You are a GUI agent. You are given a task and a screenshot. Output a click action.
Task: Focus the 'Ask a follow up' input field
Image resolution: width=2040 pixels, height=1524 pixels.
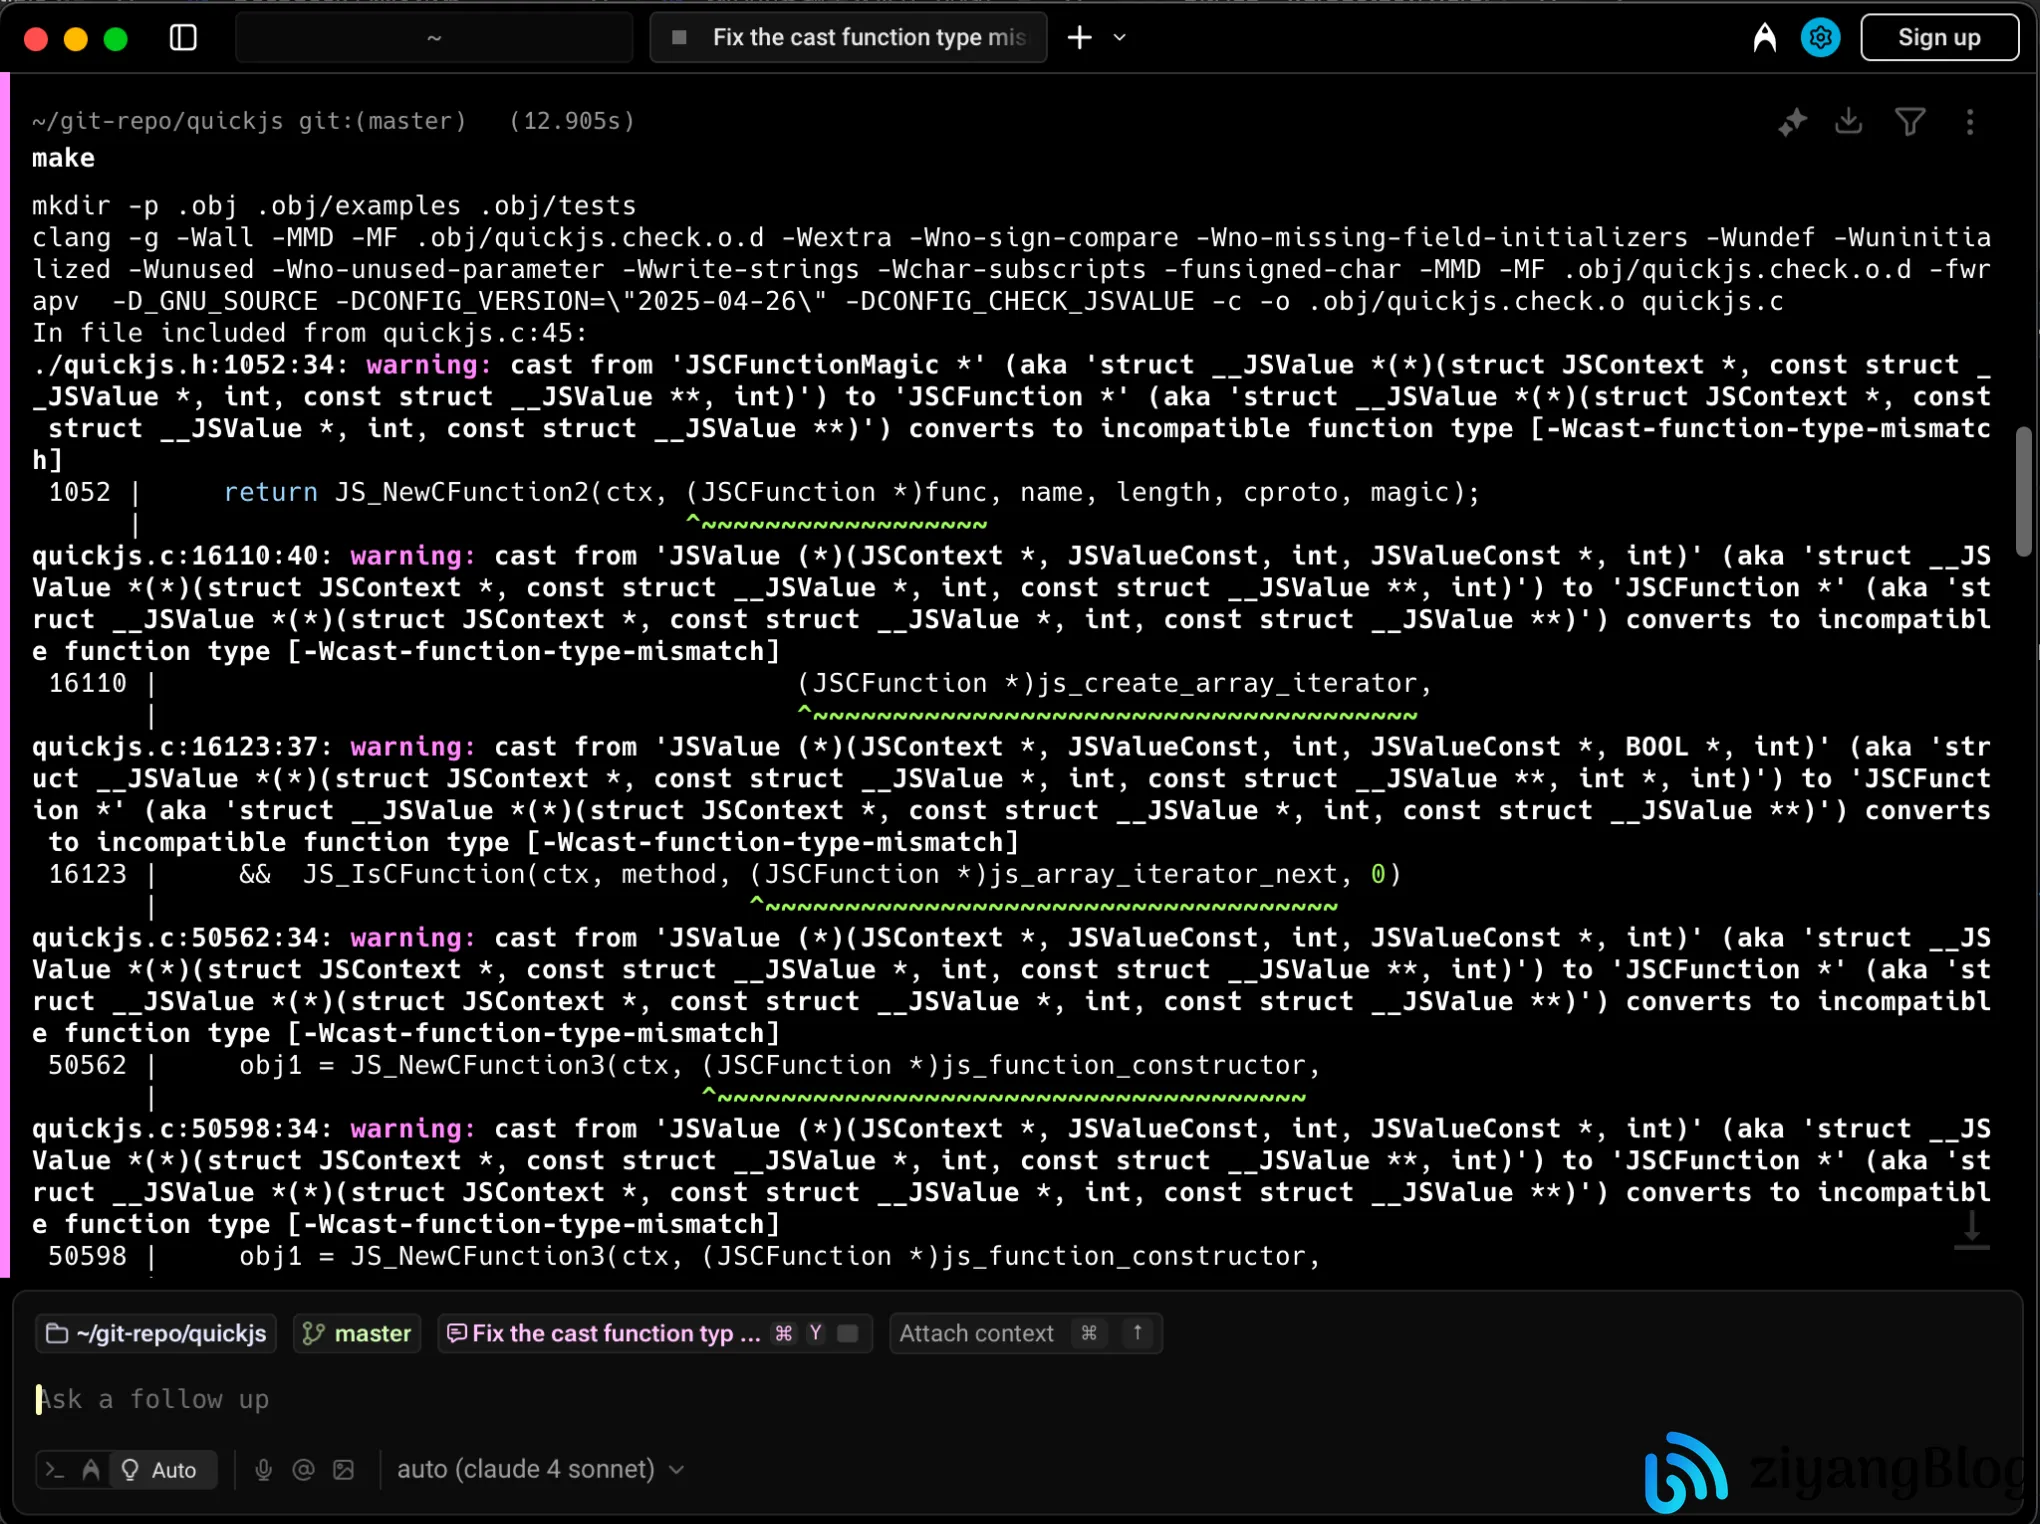coord(1020,1399)
